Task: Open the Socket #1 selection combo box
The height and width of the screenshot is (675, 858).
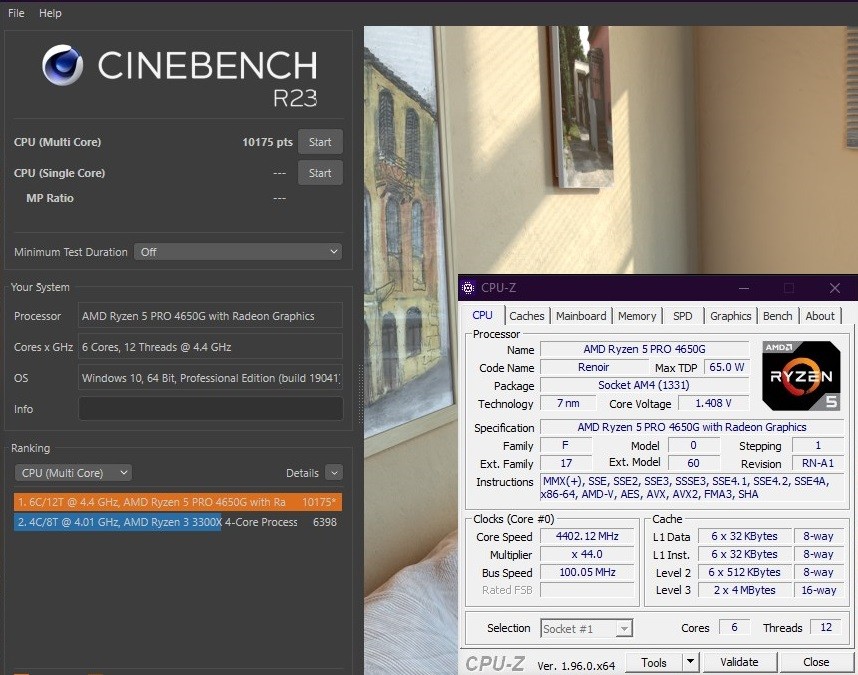Action: pos(587,628)
